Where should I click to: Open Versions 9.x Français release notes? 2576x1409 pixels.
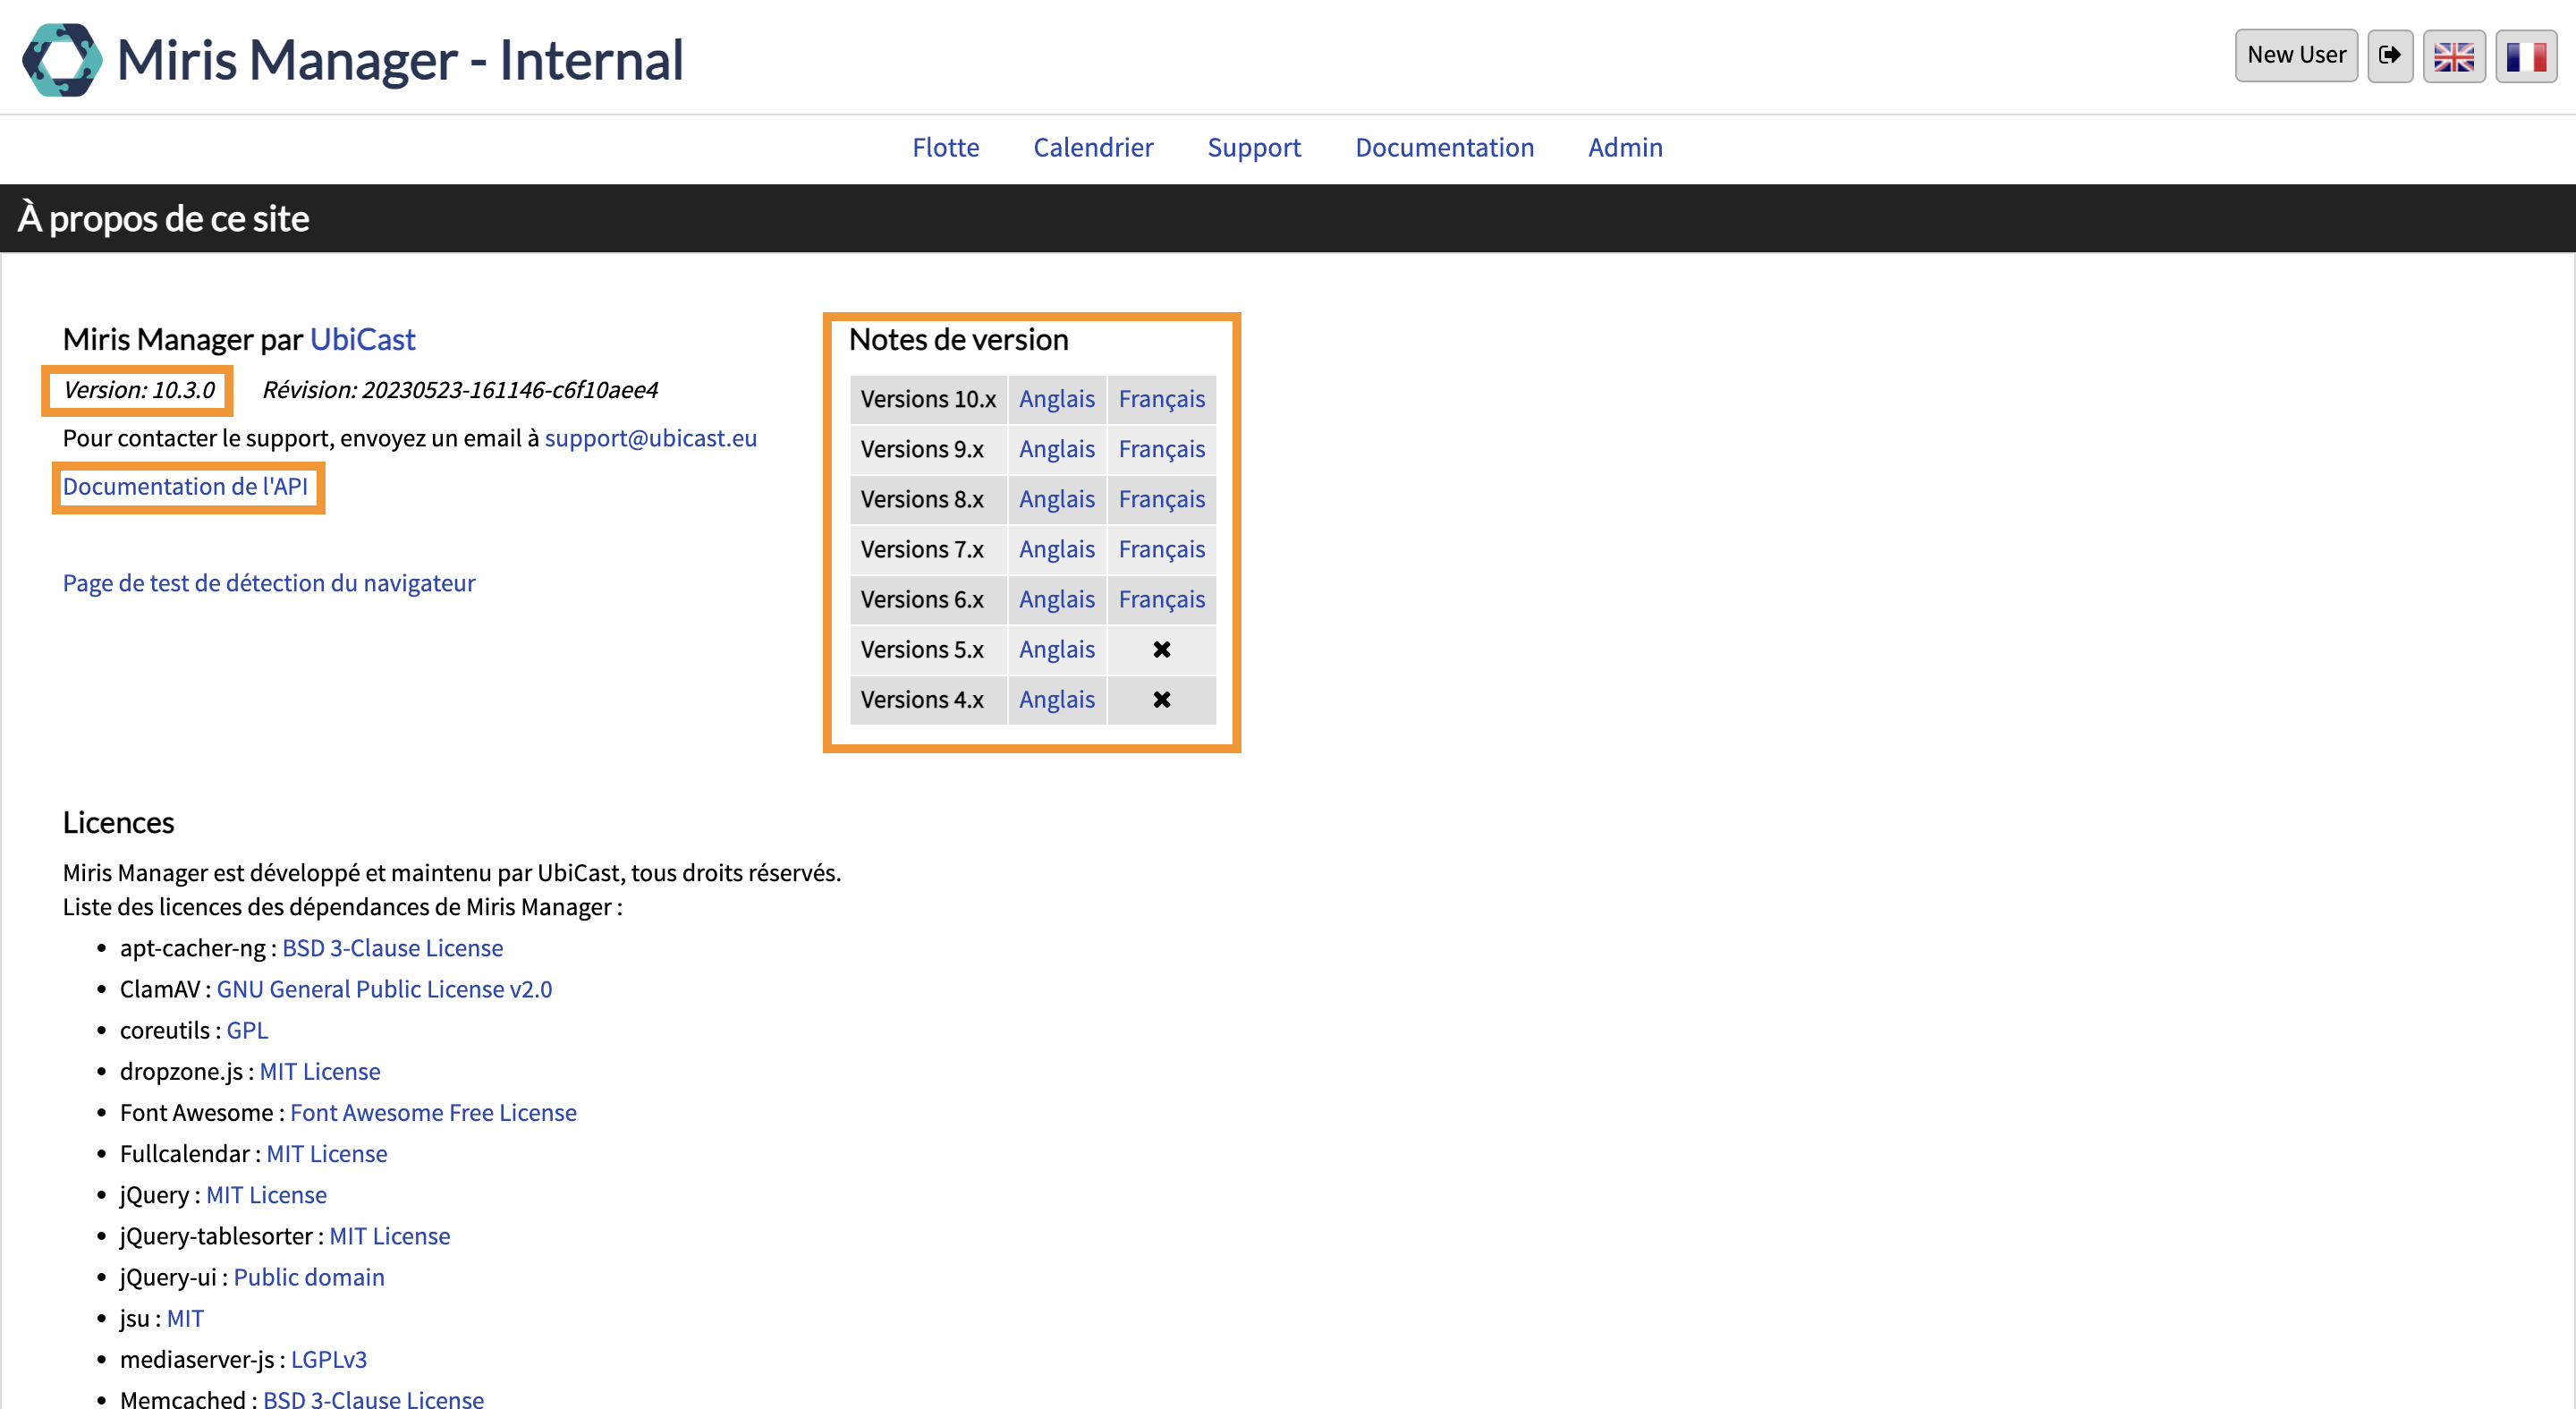[x=1162, y=449]
